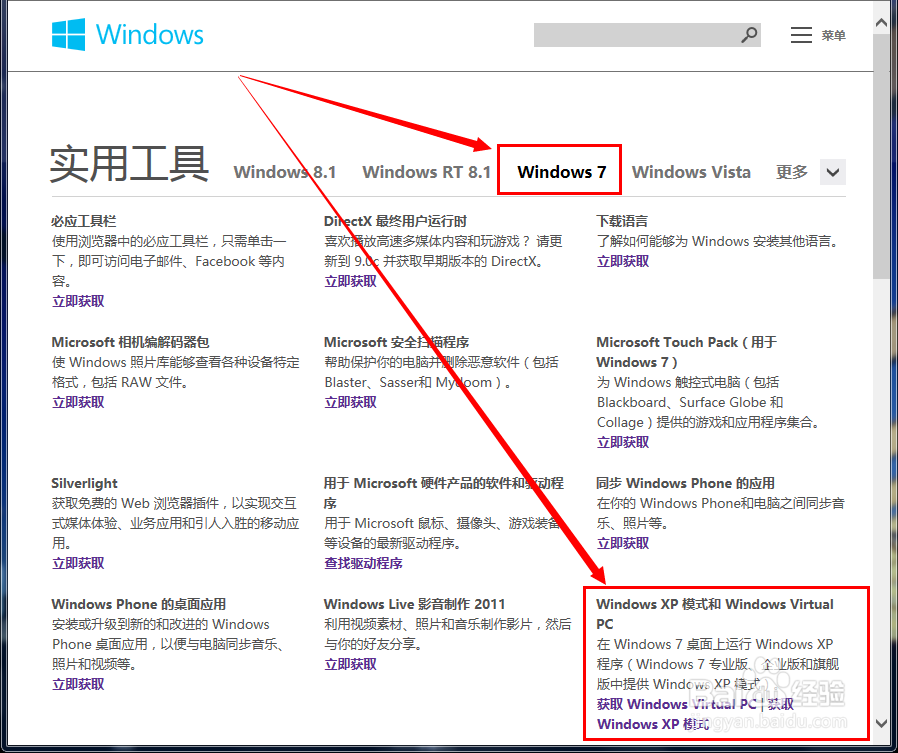Expand the 更多 dropdown chevron
The image size is (898, 753).
pyautogui.click(x=833, y=172)
